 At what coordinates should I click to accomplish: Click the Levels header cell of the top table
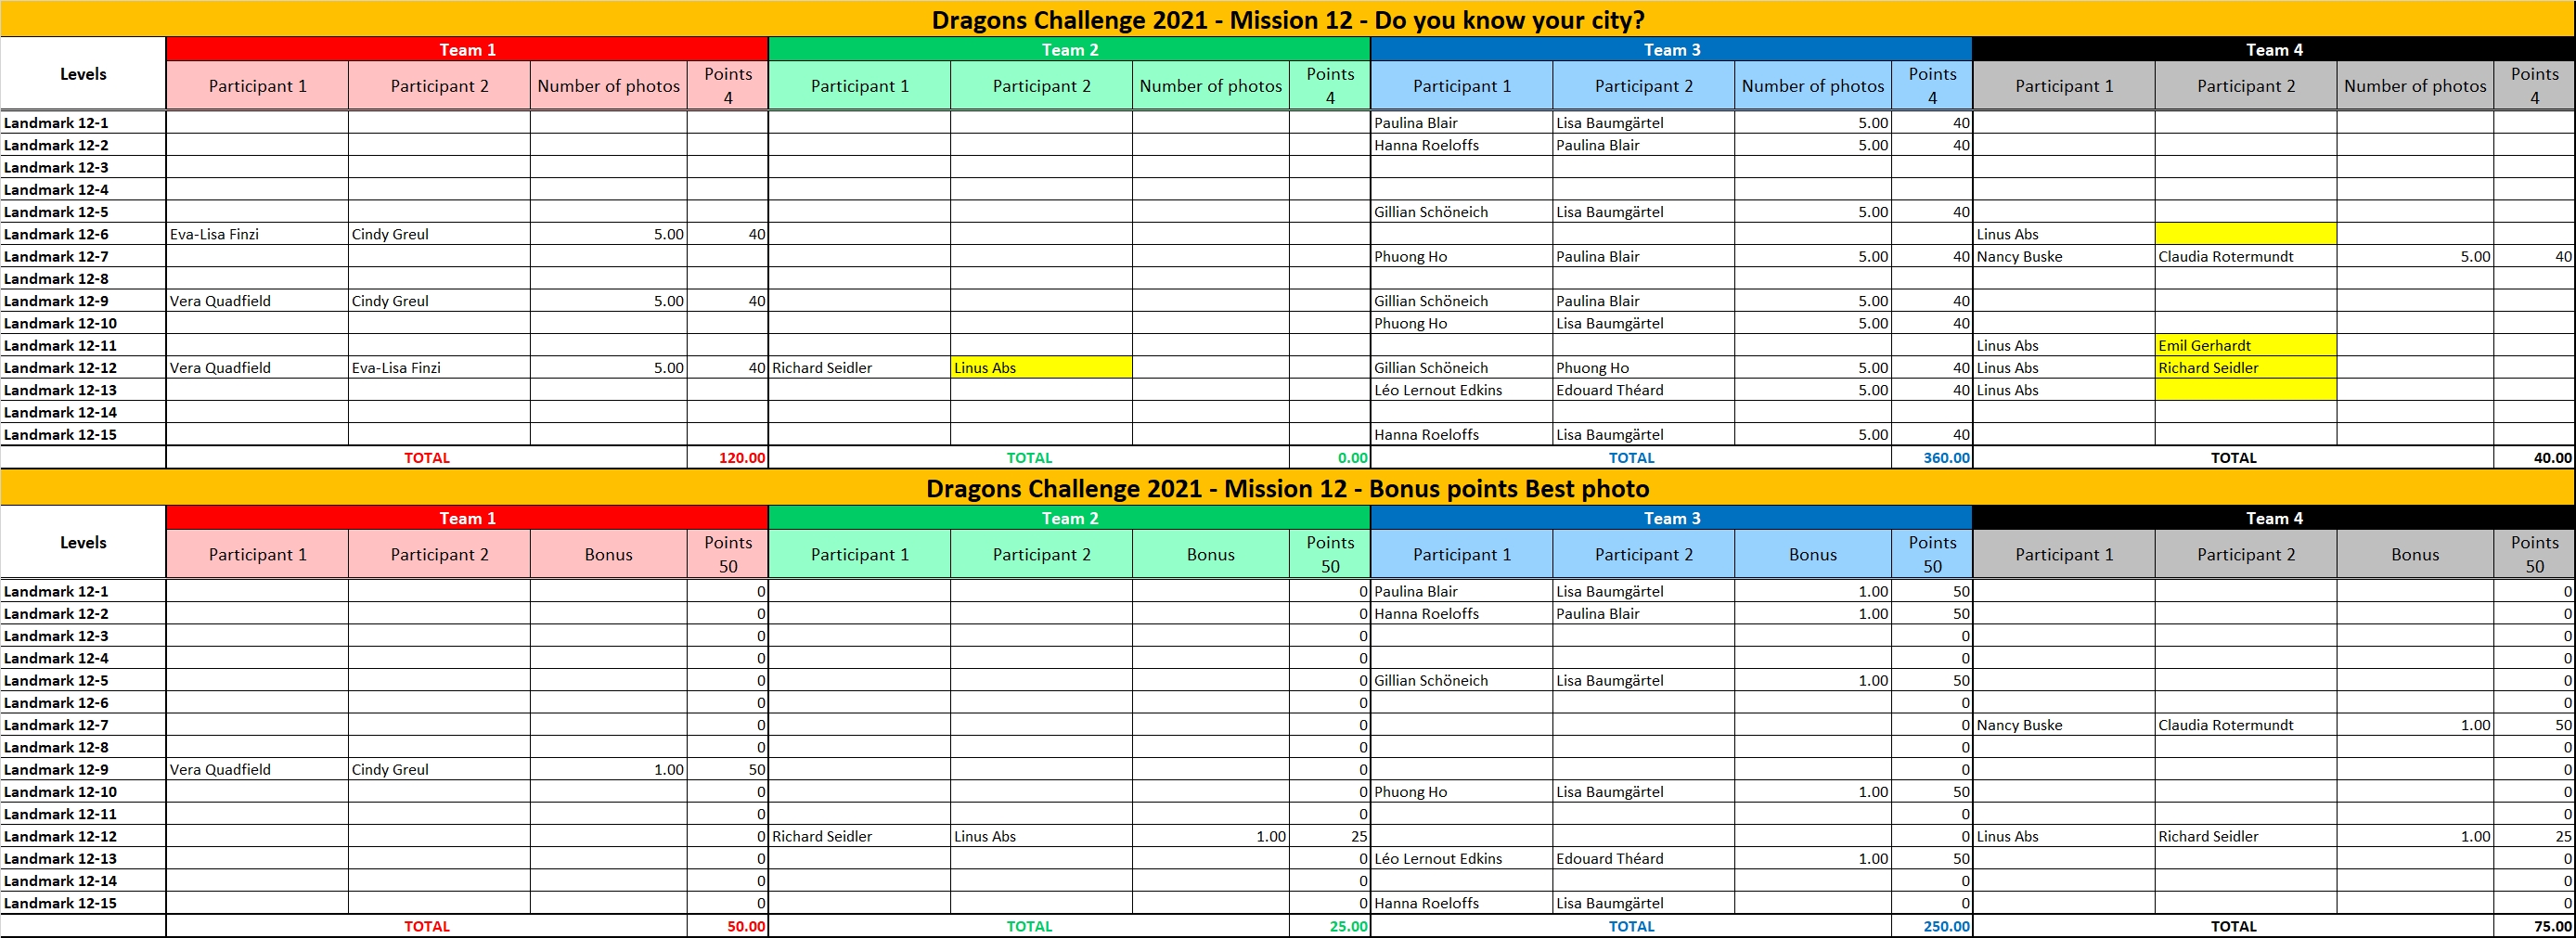[83, 74]
